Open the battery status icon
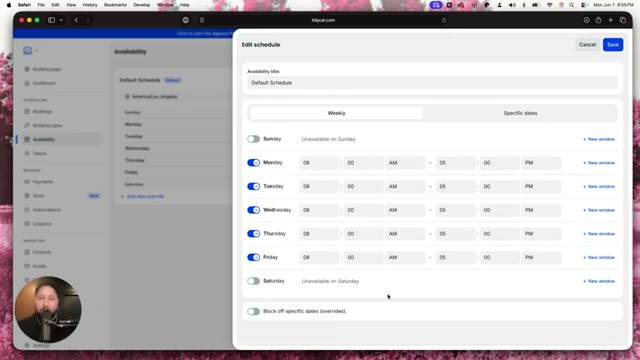 [x=536, y=5]
